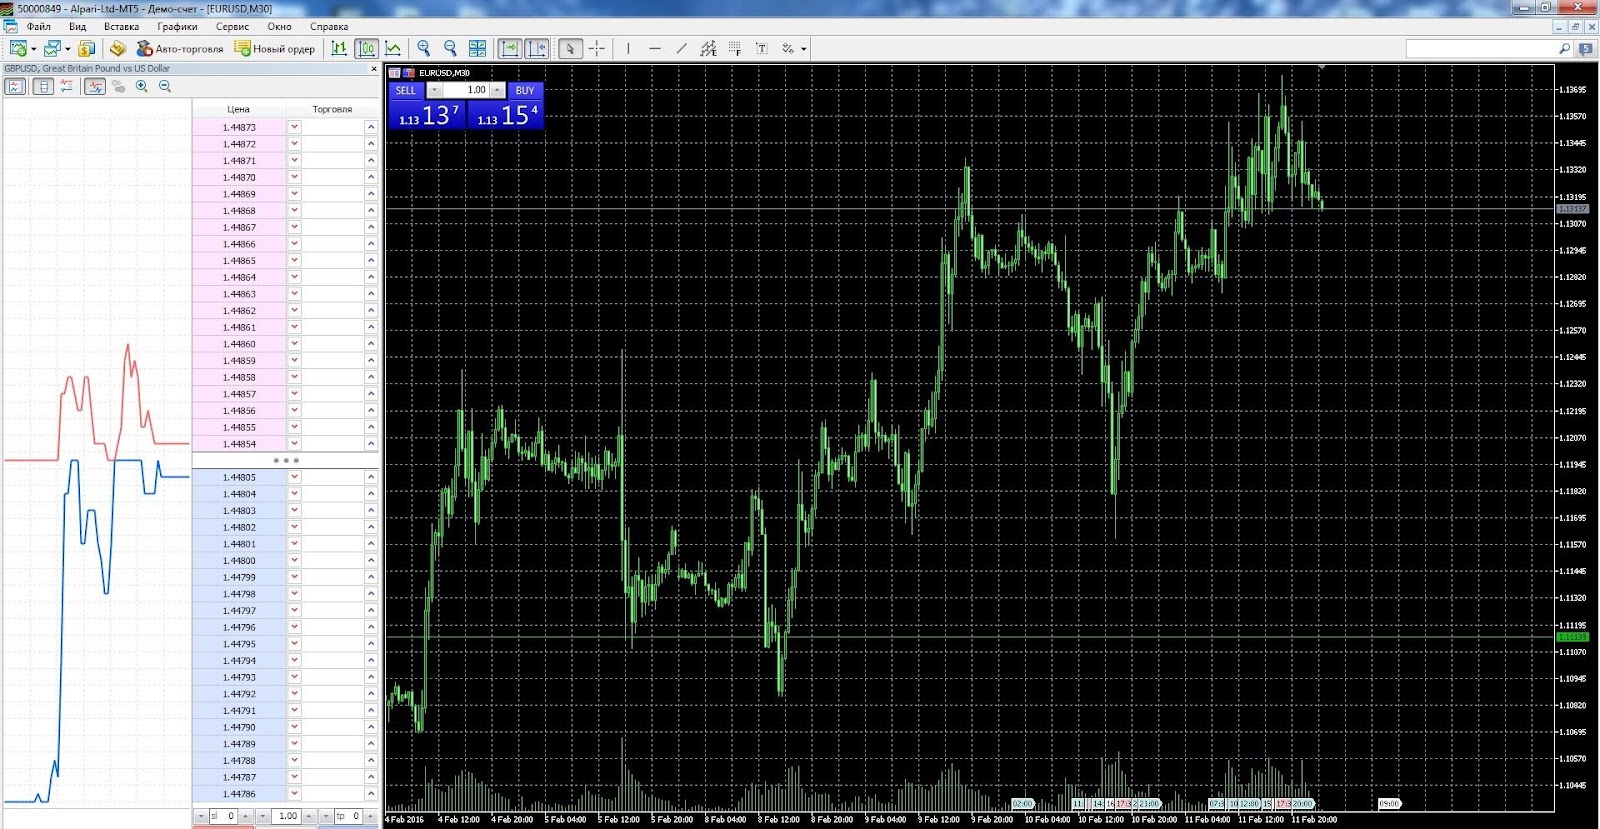The height and width of the screenshot is (829, 1600).
Task: Zoom in the GBPUSD tick chart
Action: pyautogui.click(x=142, y=87)
